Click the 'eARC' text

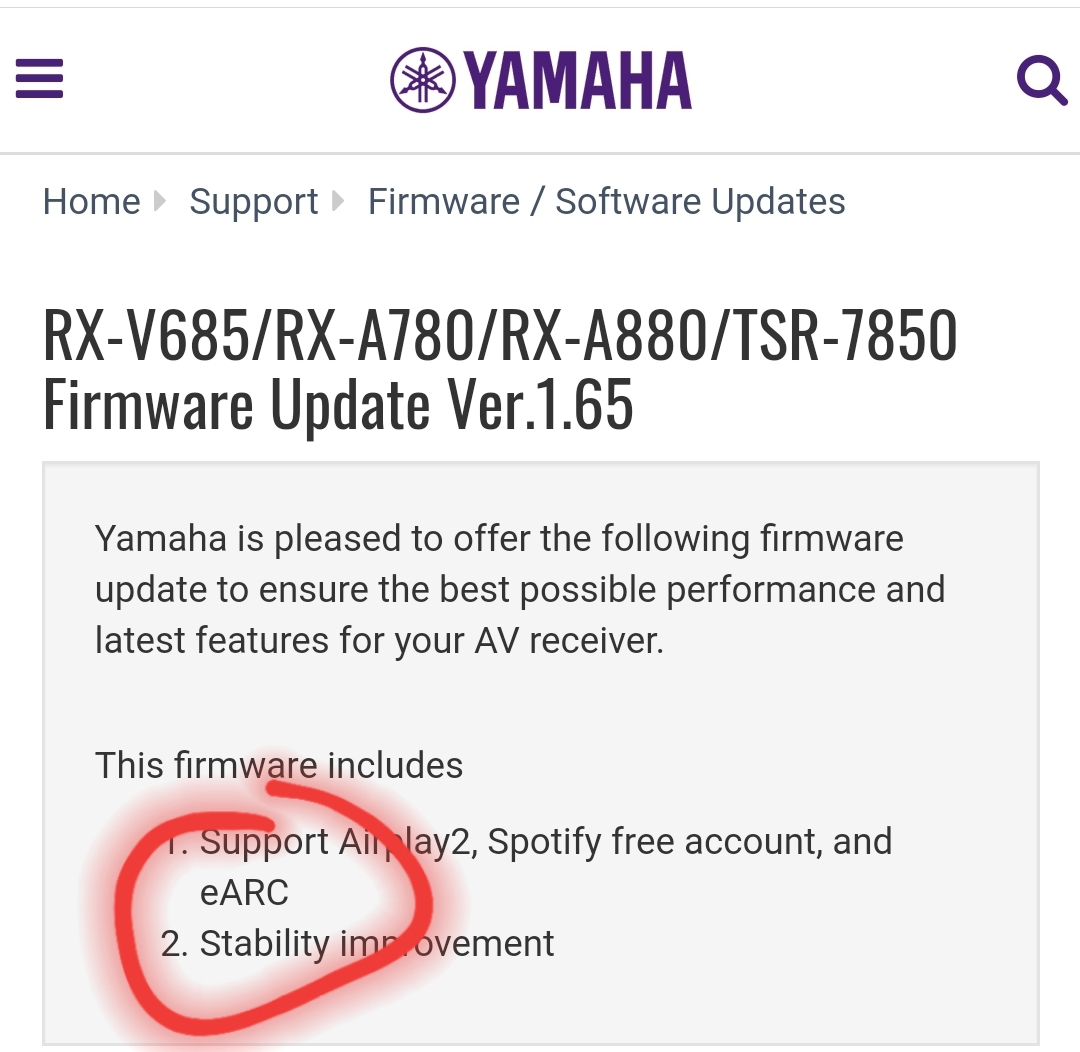244,892
